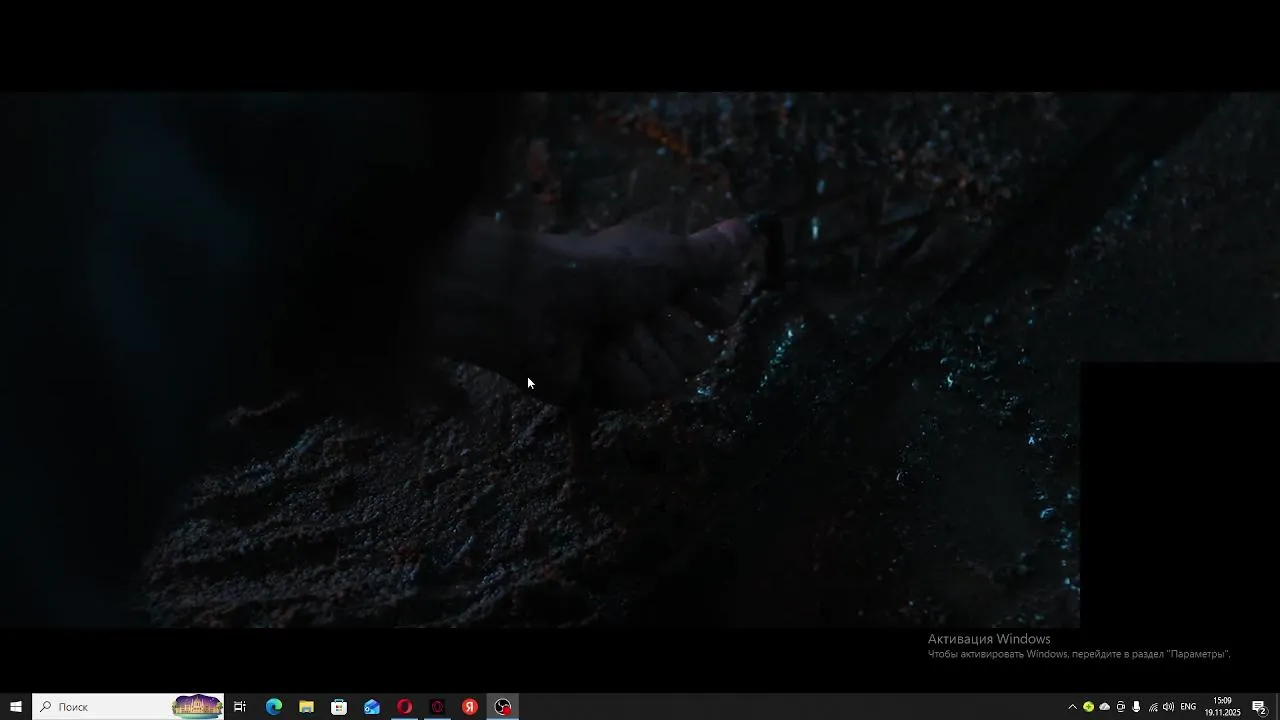Expand hidden system tray icons

pyautogui.click(x=1072, y=707)
